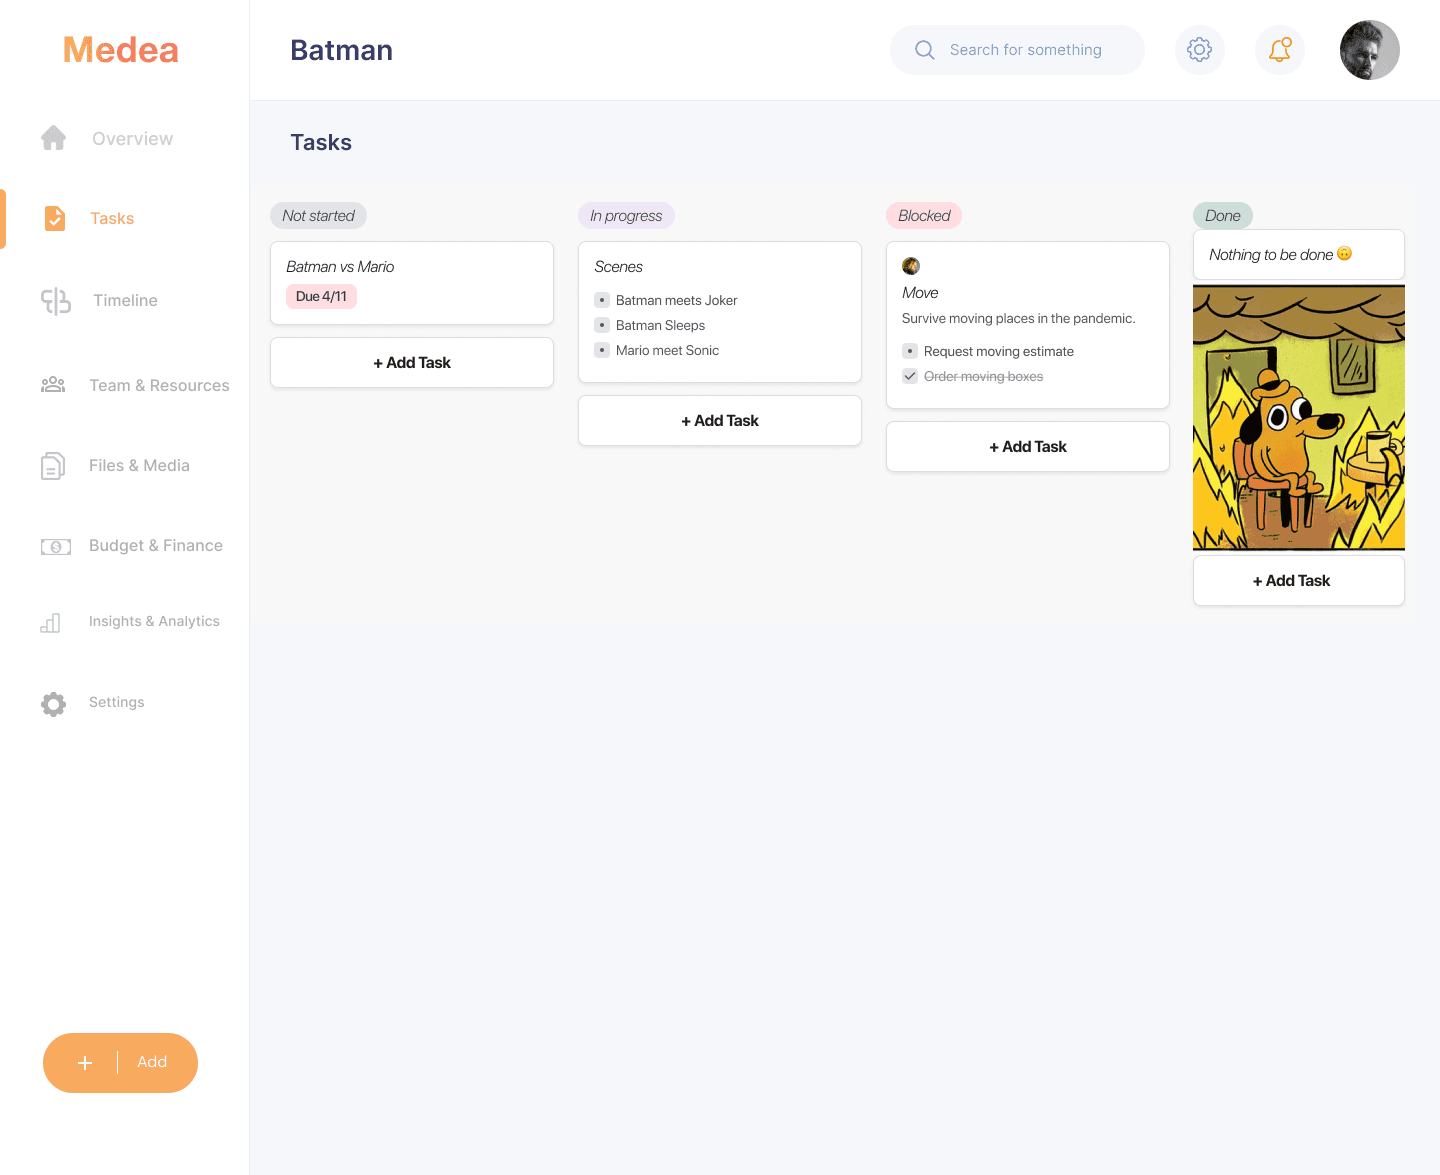1440x1175 pixels.
Task: Click the Team & Resources people icon
Action: pyautogui.click(x=53, y=385)
